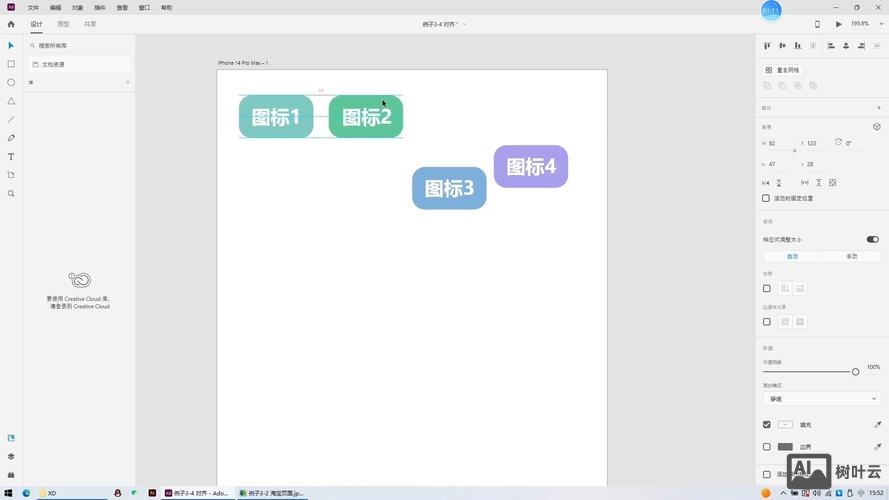Screen dimensions: 889x500
Task: Enable the padding checkbox
Action: point(767,322)
